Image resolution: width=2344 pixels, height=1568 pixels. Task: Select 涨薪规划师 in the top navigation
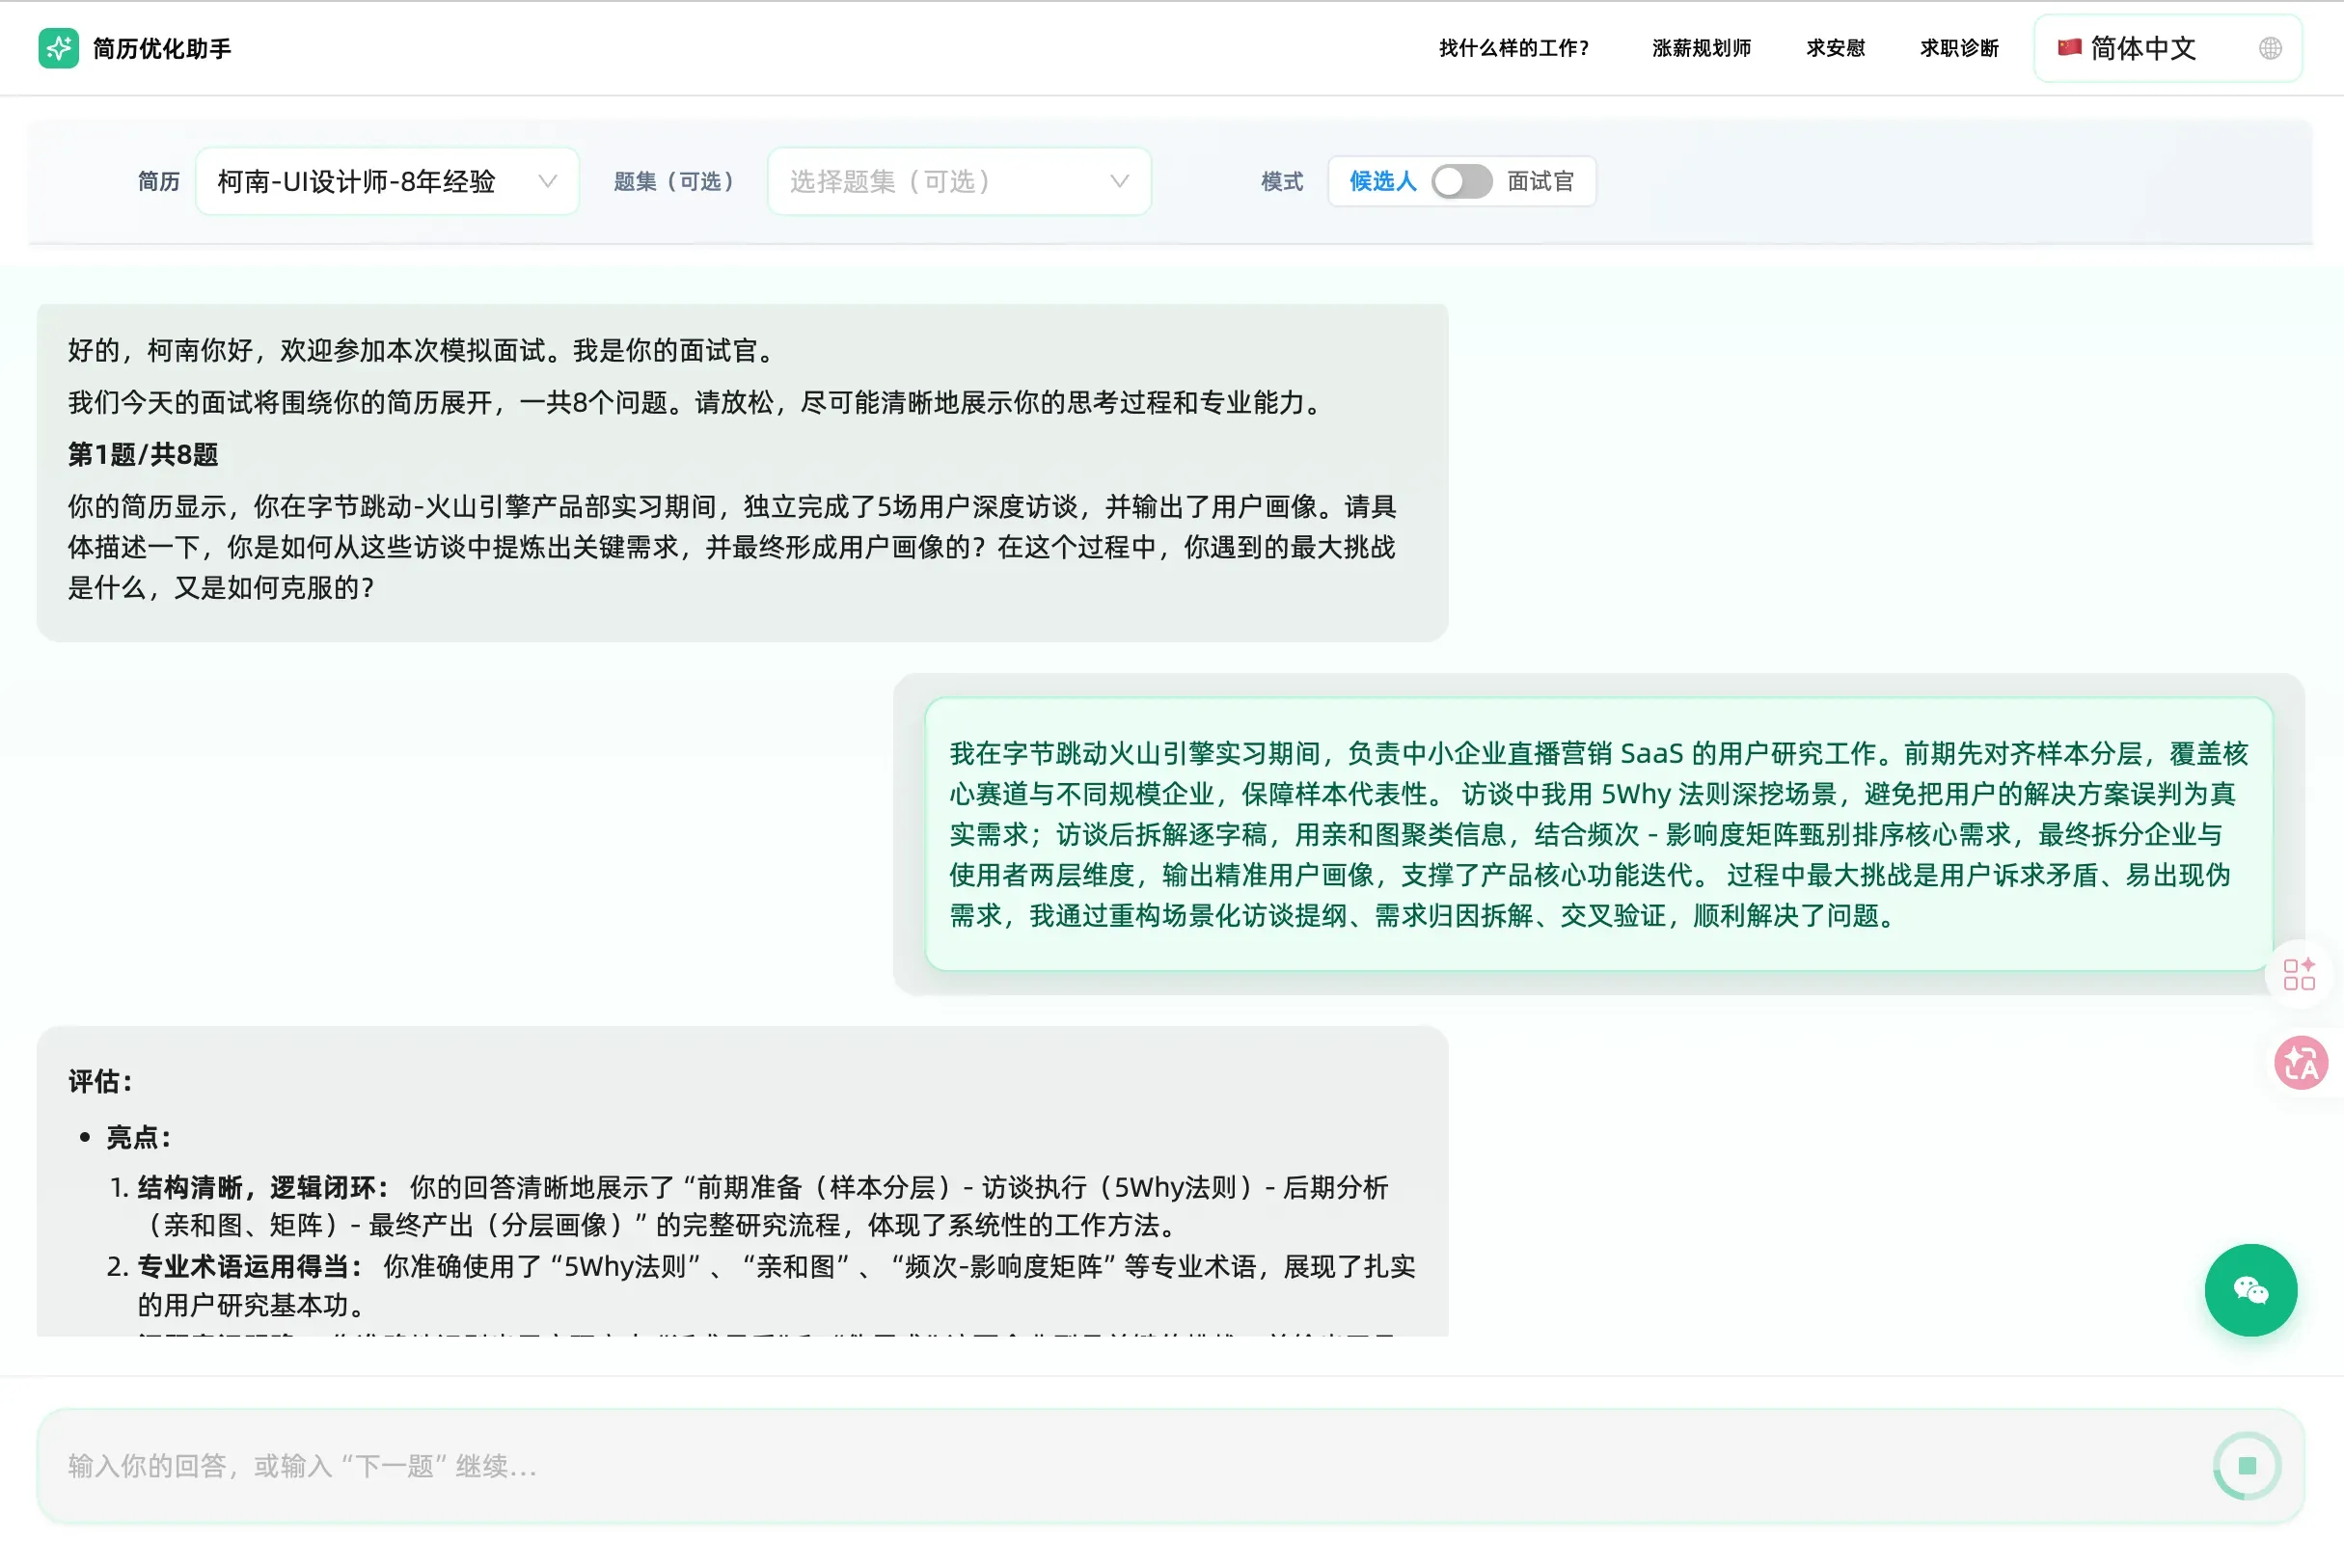click(1700, 47)
